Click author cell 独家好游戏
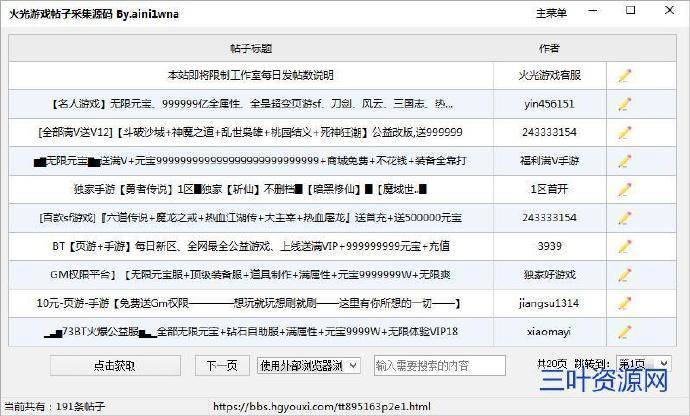The image size is (690, 416). point(550,275)
